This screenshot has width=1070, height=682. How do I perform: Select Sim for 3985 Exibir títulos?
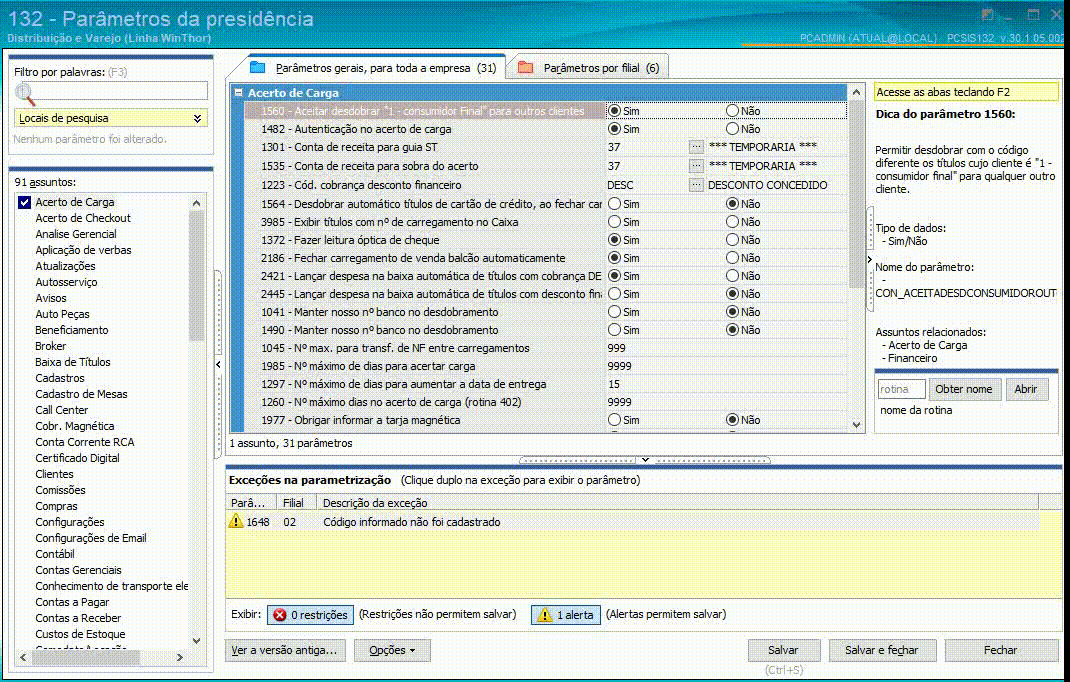tap(614, 222)
